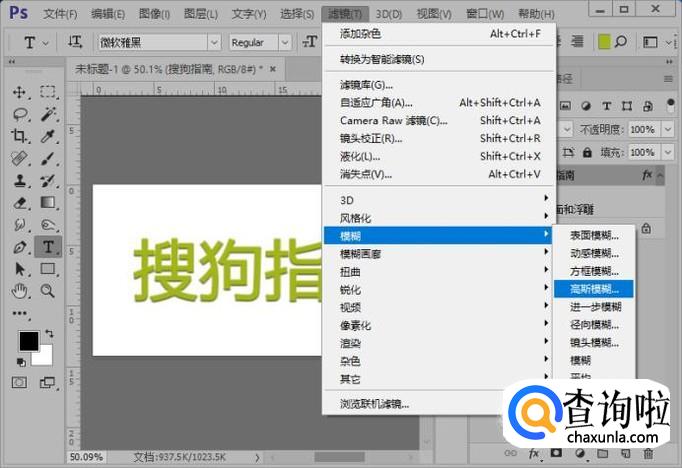Screen dimensions: 682x468
Task: Select the Gradient tool
Action: pos(48,203)
